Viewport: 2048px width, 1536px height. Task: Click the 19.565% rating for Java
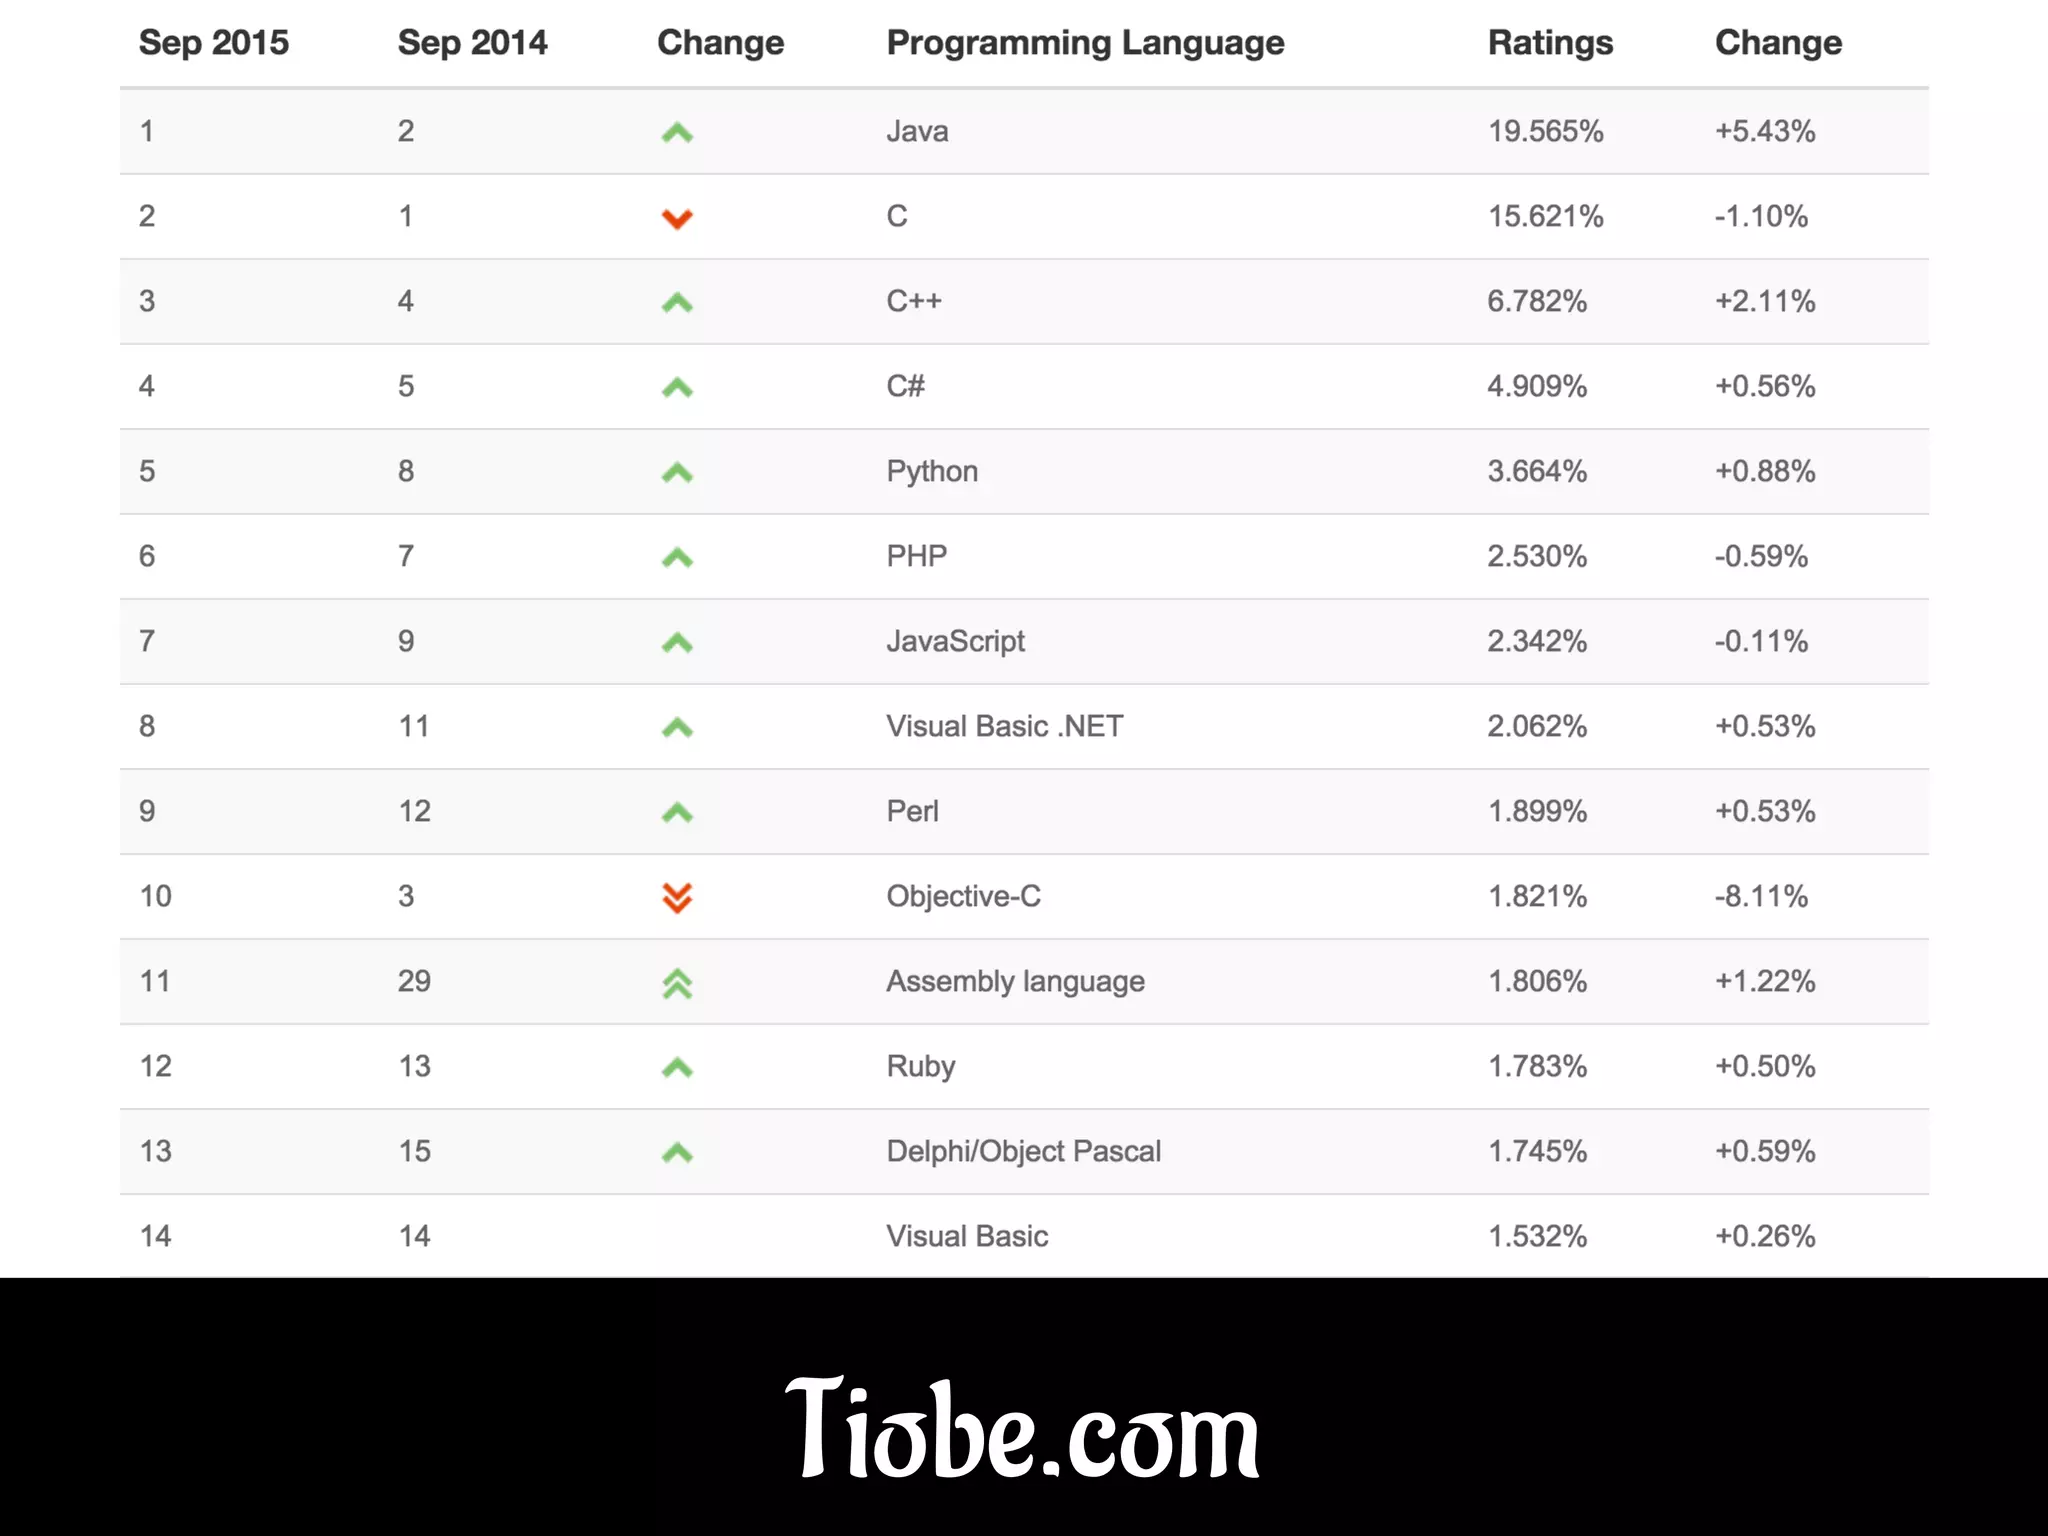tap(1545, 131)
